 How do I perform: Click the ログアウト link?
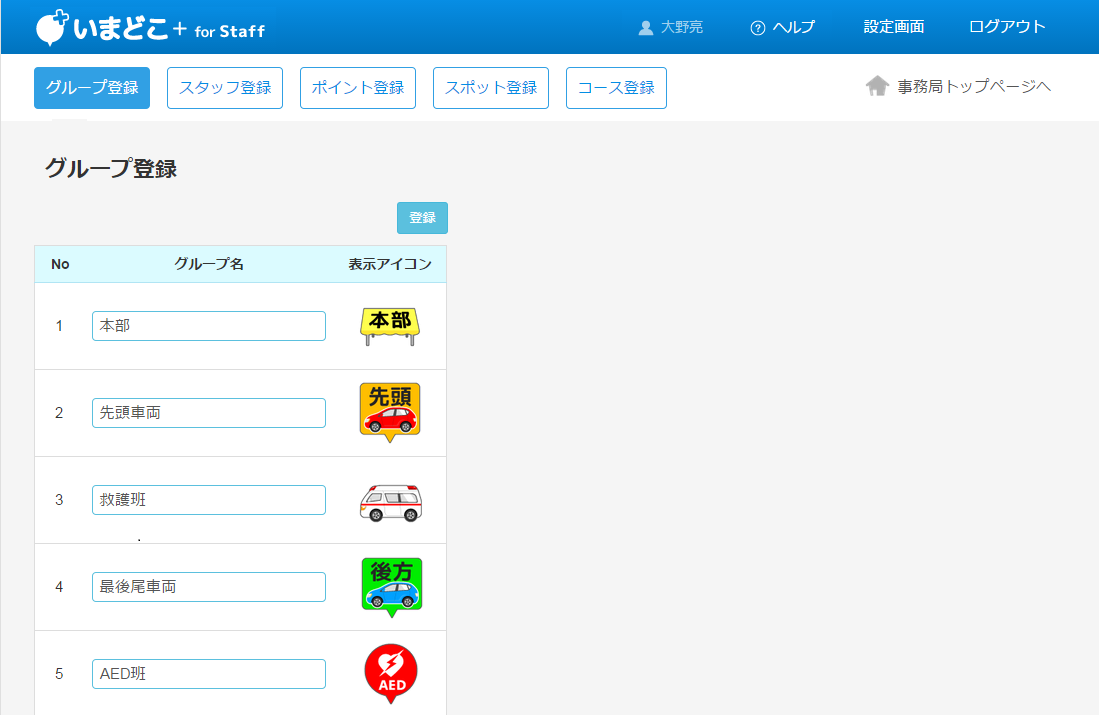[1007, 27]
